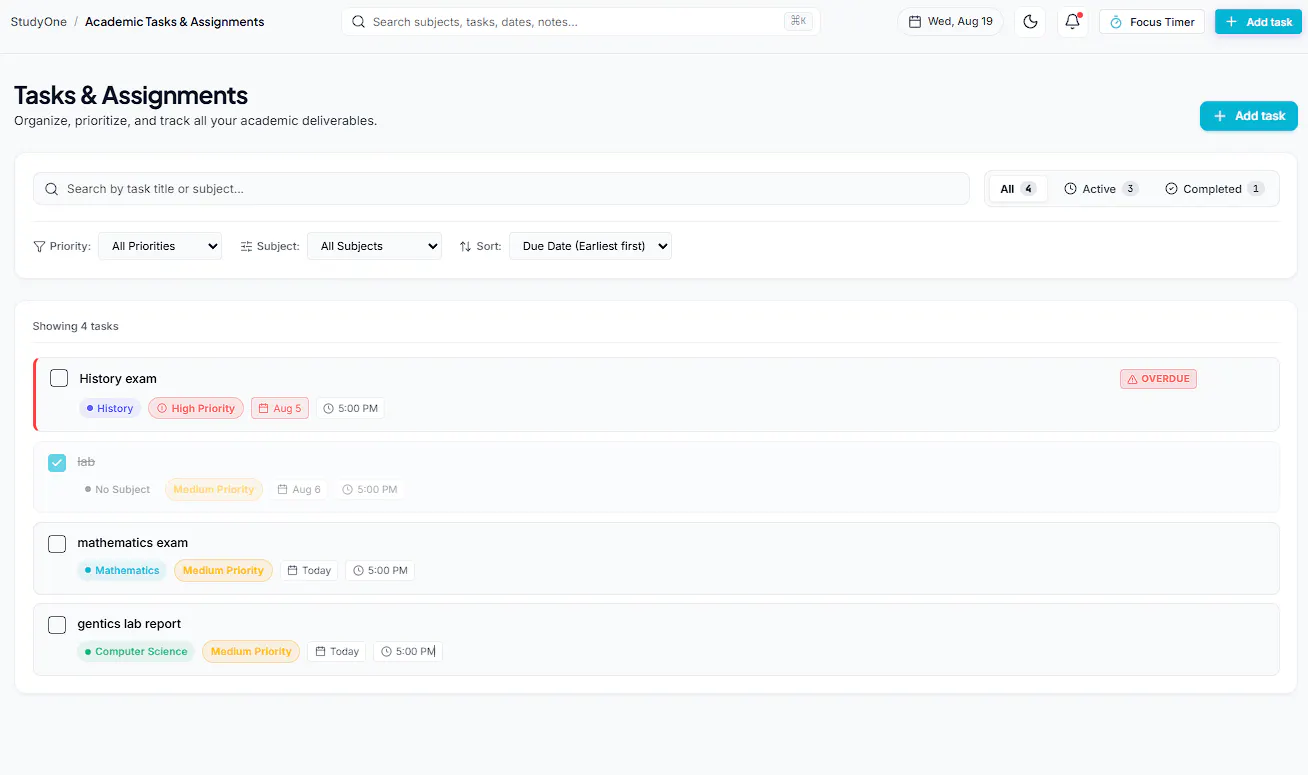This screenshot has height=775, width=1308.
Task: Open the All Subjects dropdown
Action: pyautogui.click(x=374, y=246)
